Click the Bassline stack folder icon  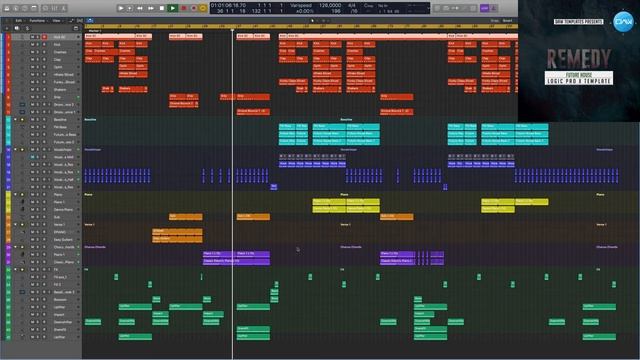tap(22, 120)
